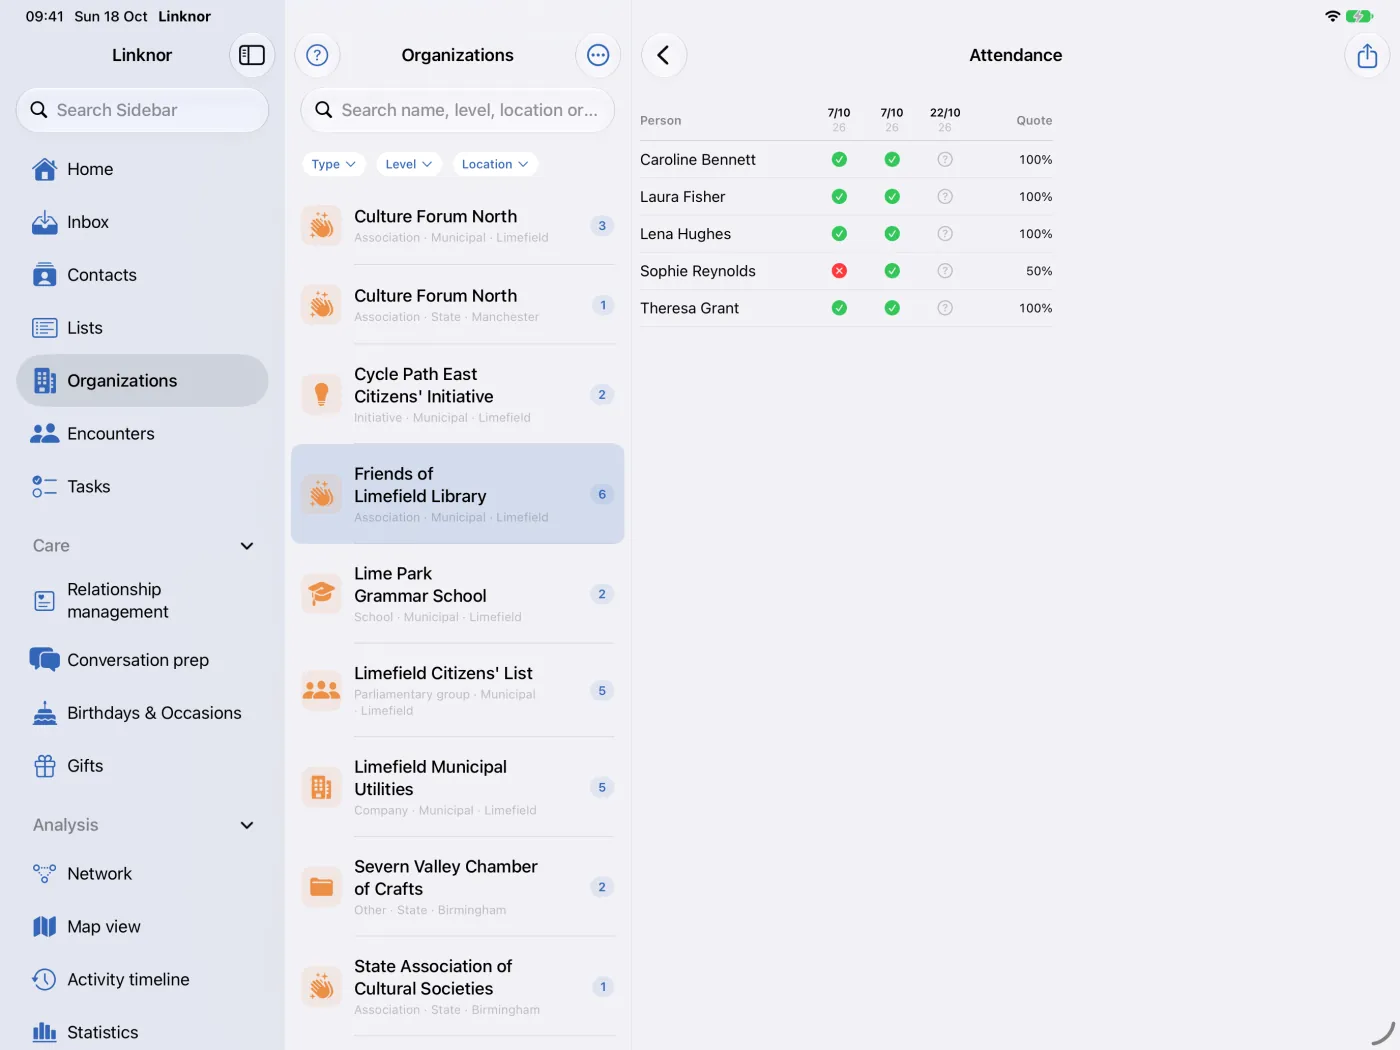Go back from the Attendance view

[x=664, y=55]
